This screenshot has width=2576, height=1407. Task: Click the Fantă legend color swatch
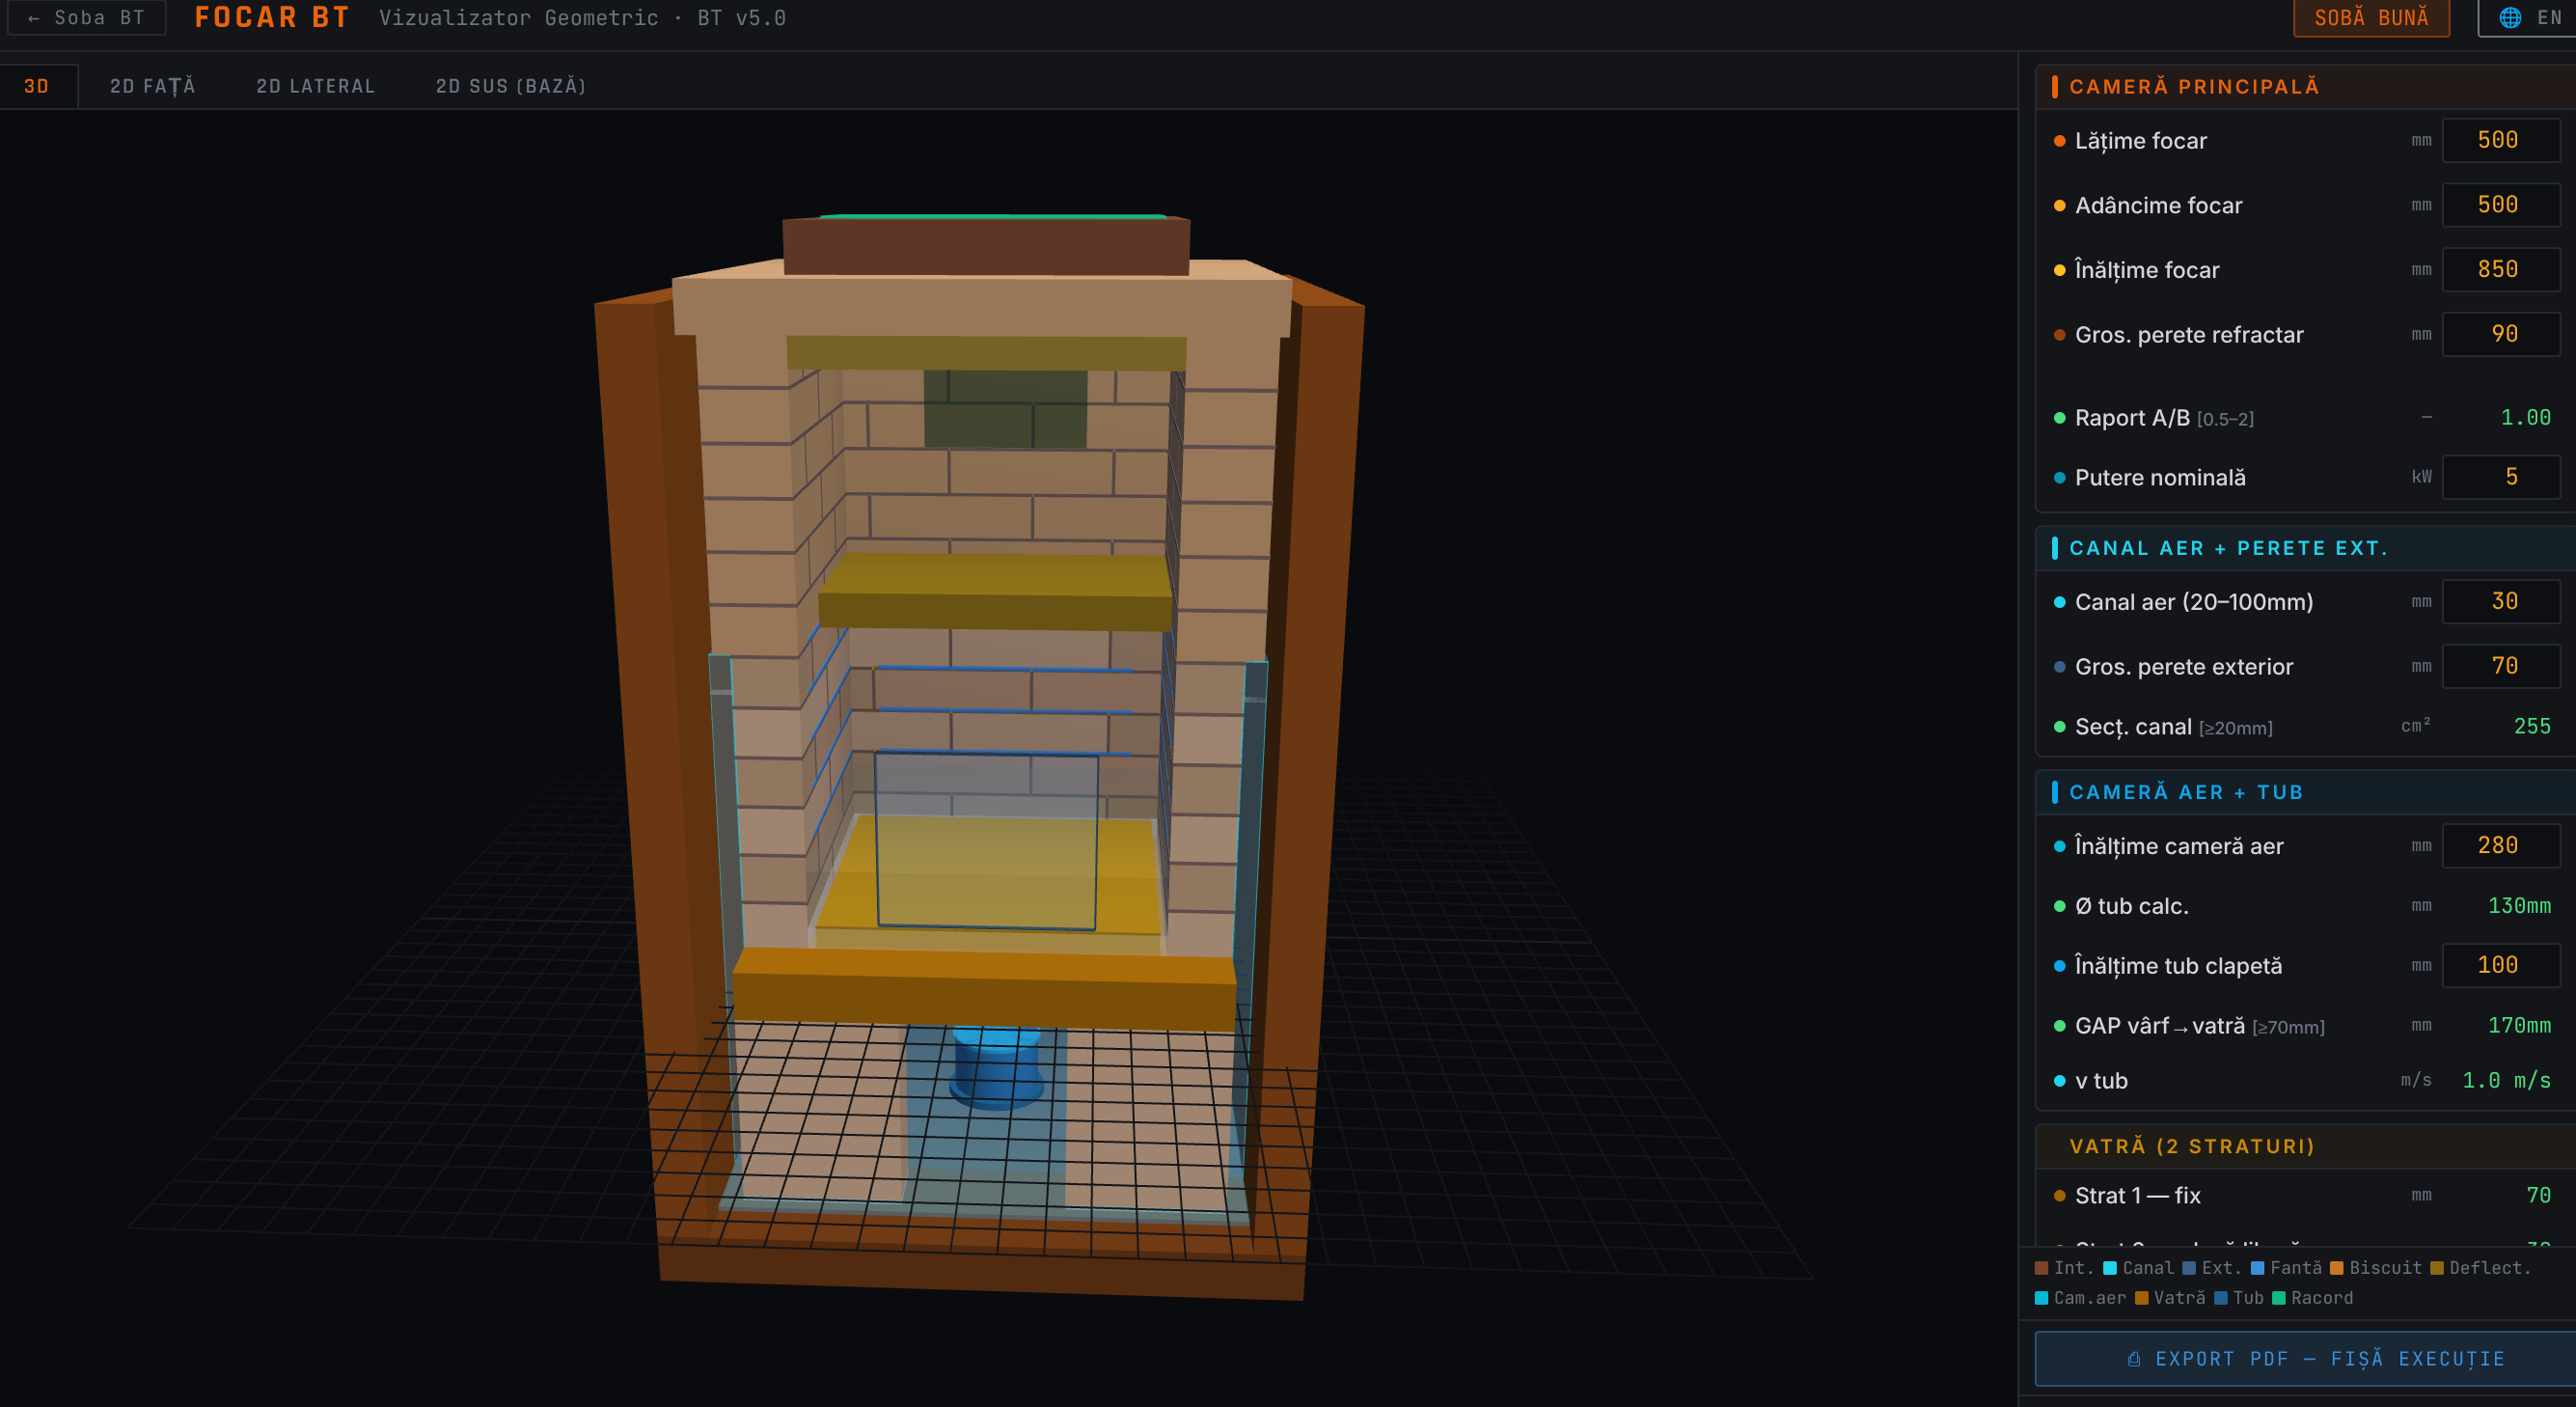point(2257,1268)
